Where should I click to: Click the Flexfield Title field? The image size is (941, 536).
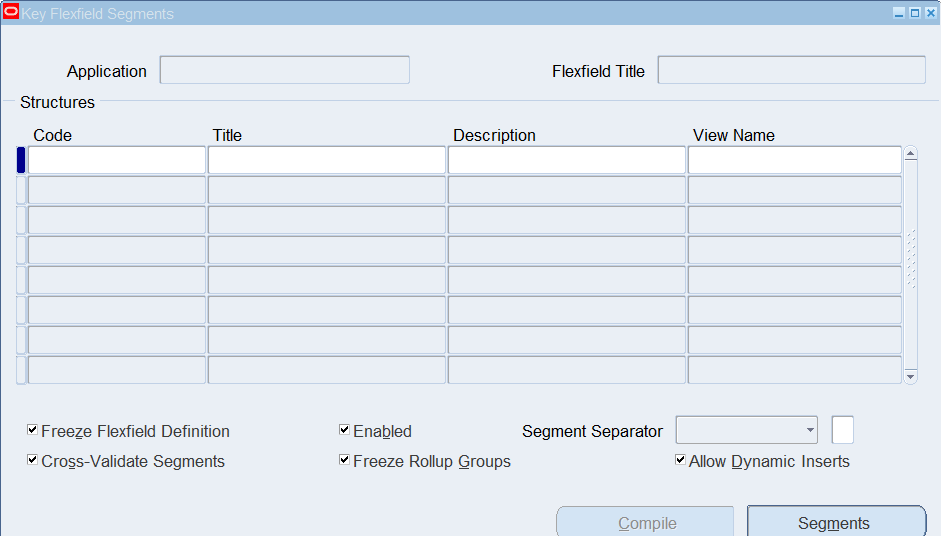(x=792, y=70)
